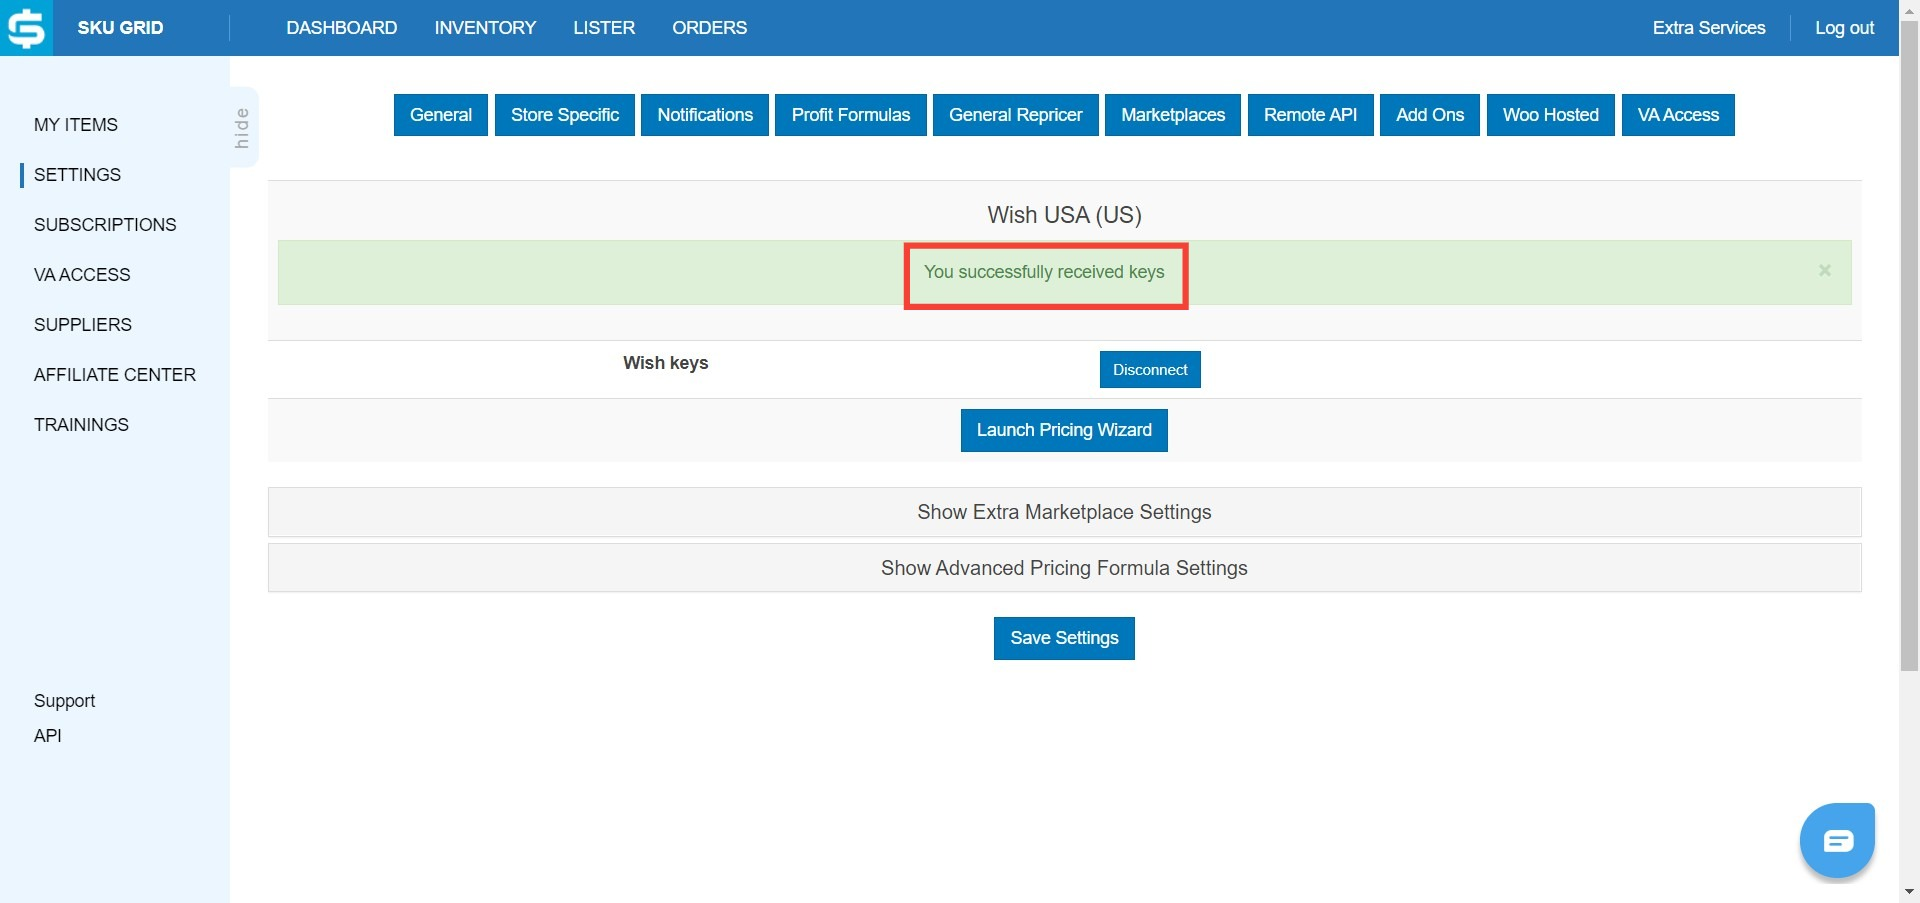Expand Show Extra Marketplace Settings

pyautogui.click(x=1064, y=512)
